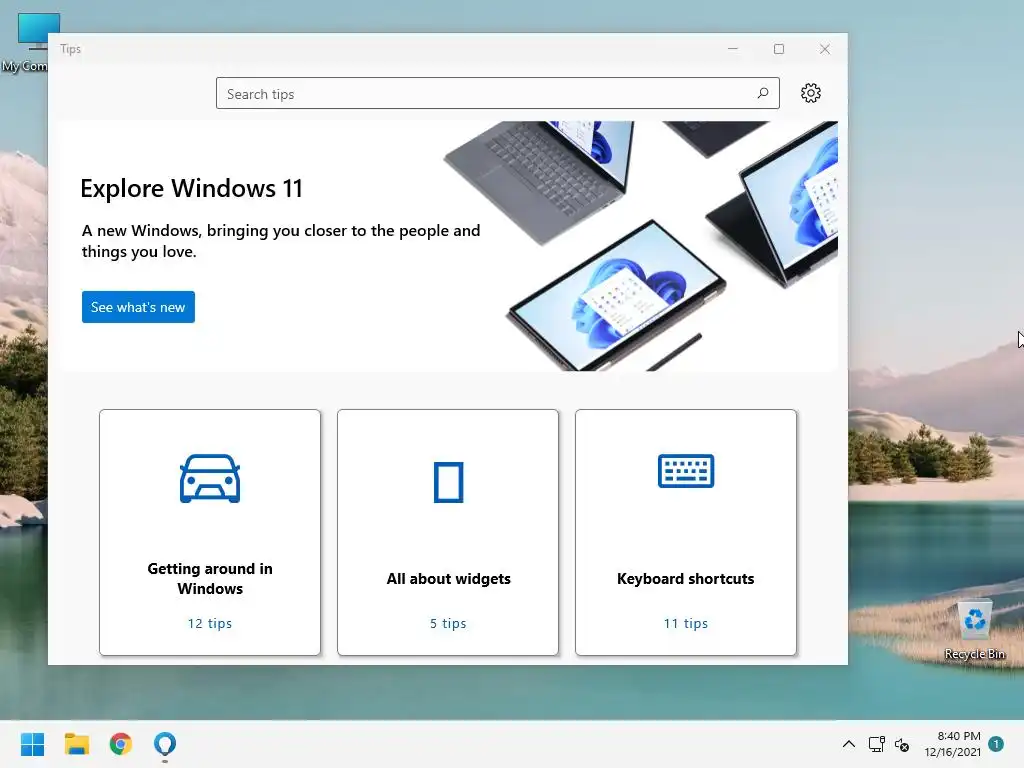Show hidden system tray icons

[848, 744]
